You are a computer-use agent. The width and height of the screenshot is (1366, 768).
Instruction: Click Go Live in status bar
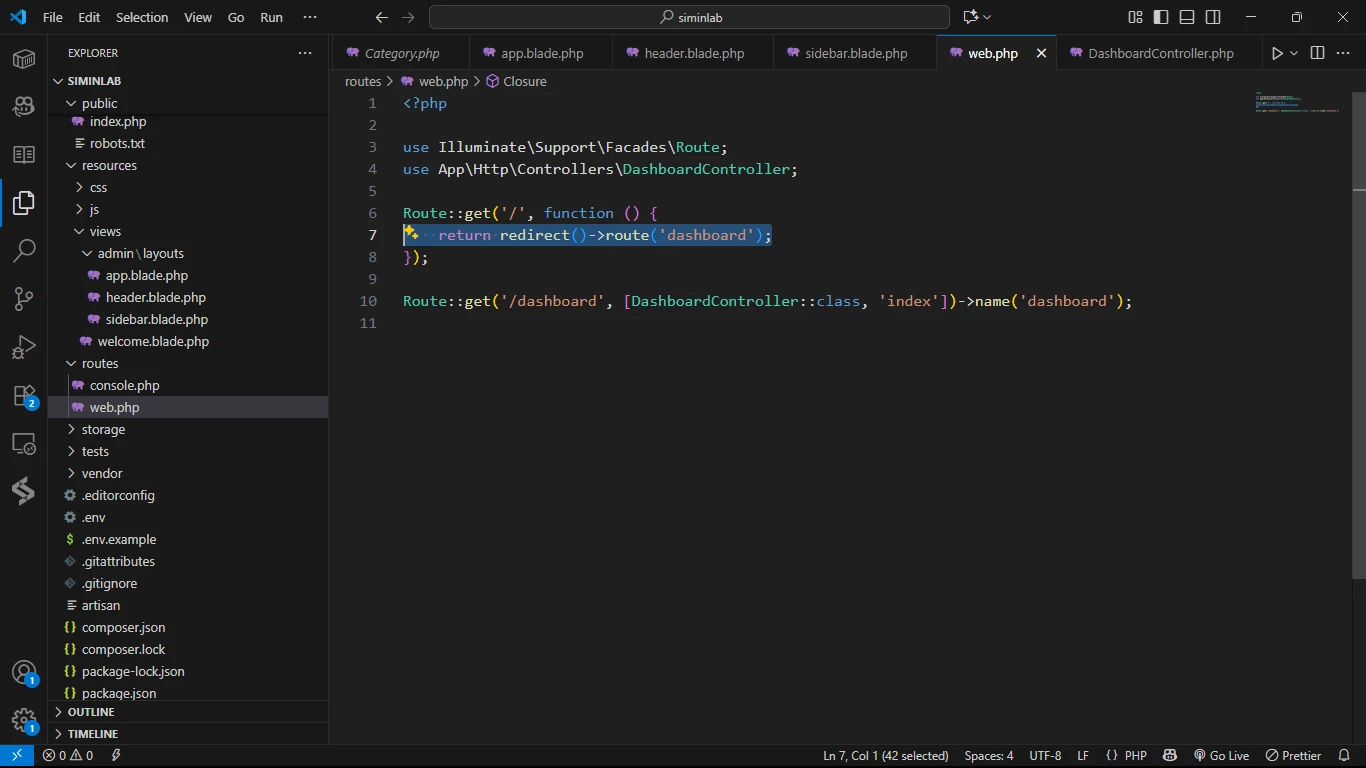(x=1221, y=756)
